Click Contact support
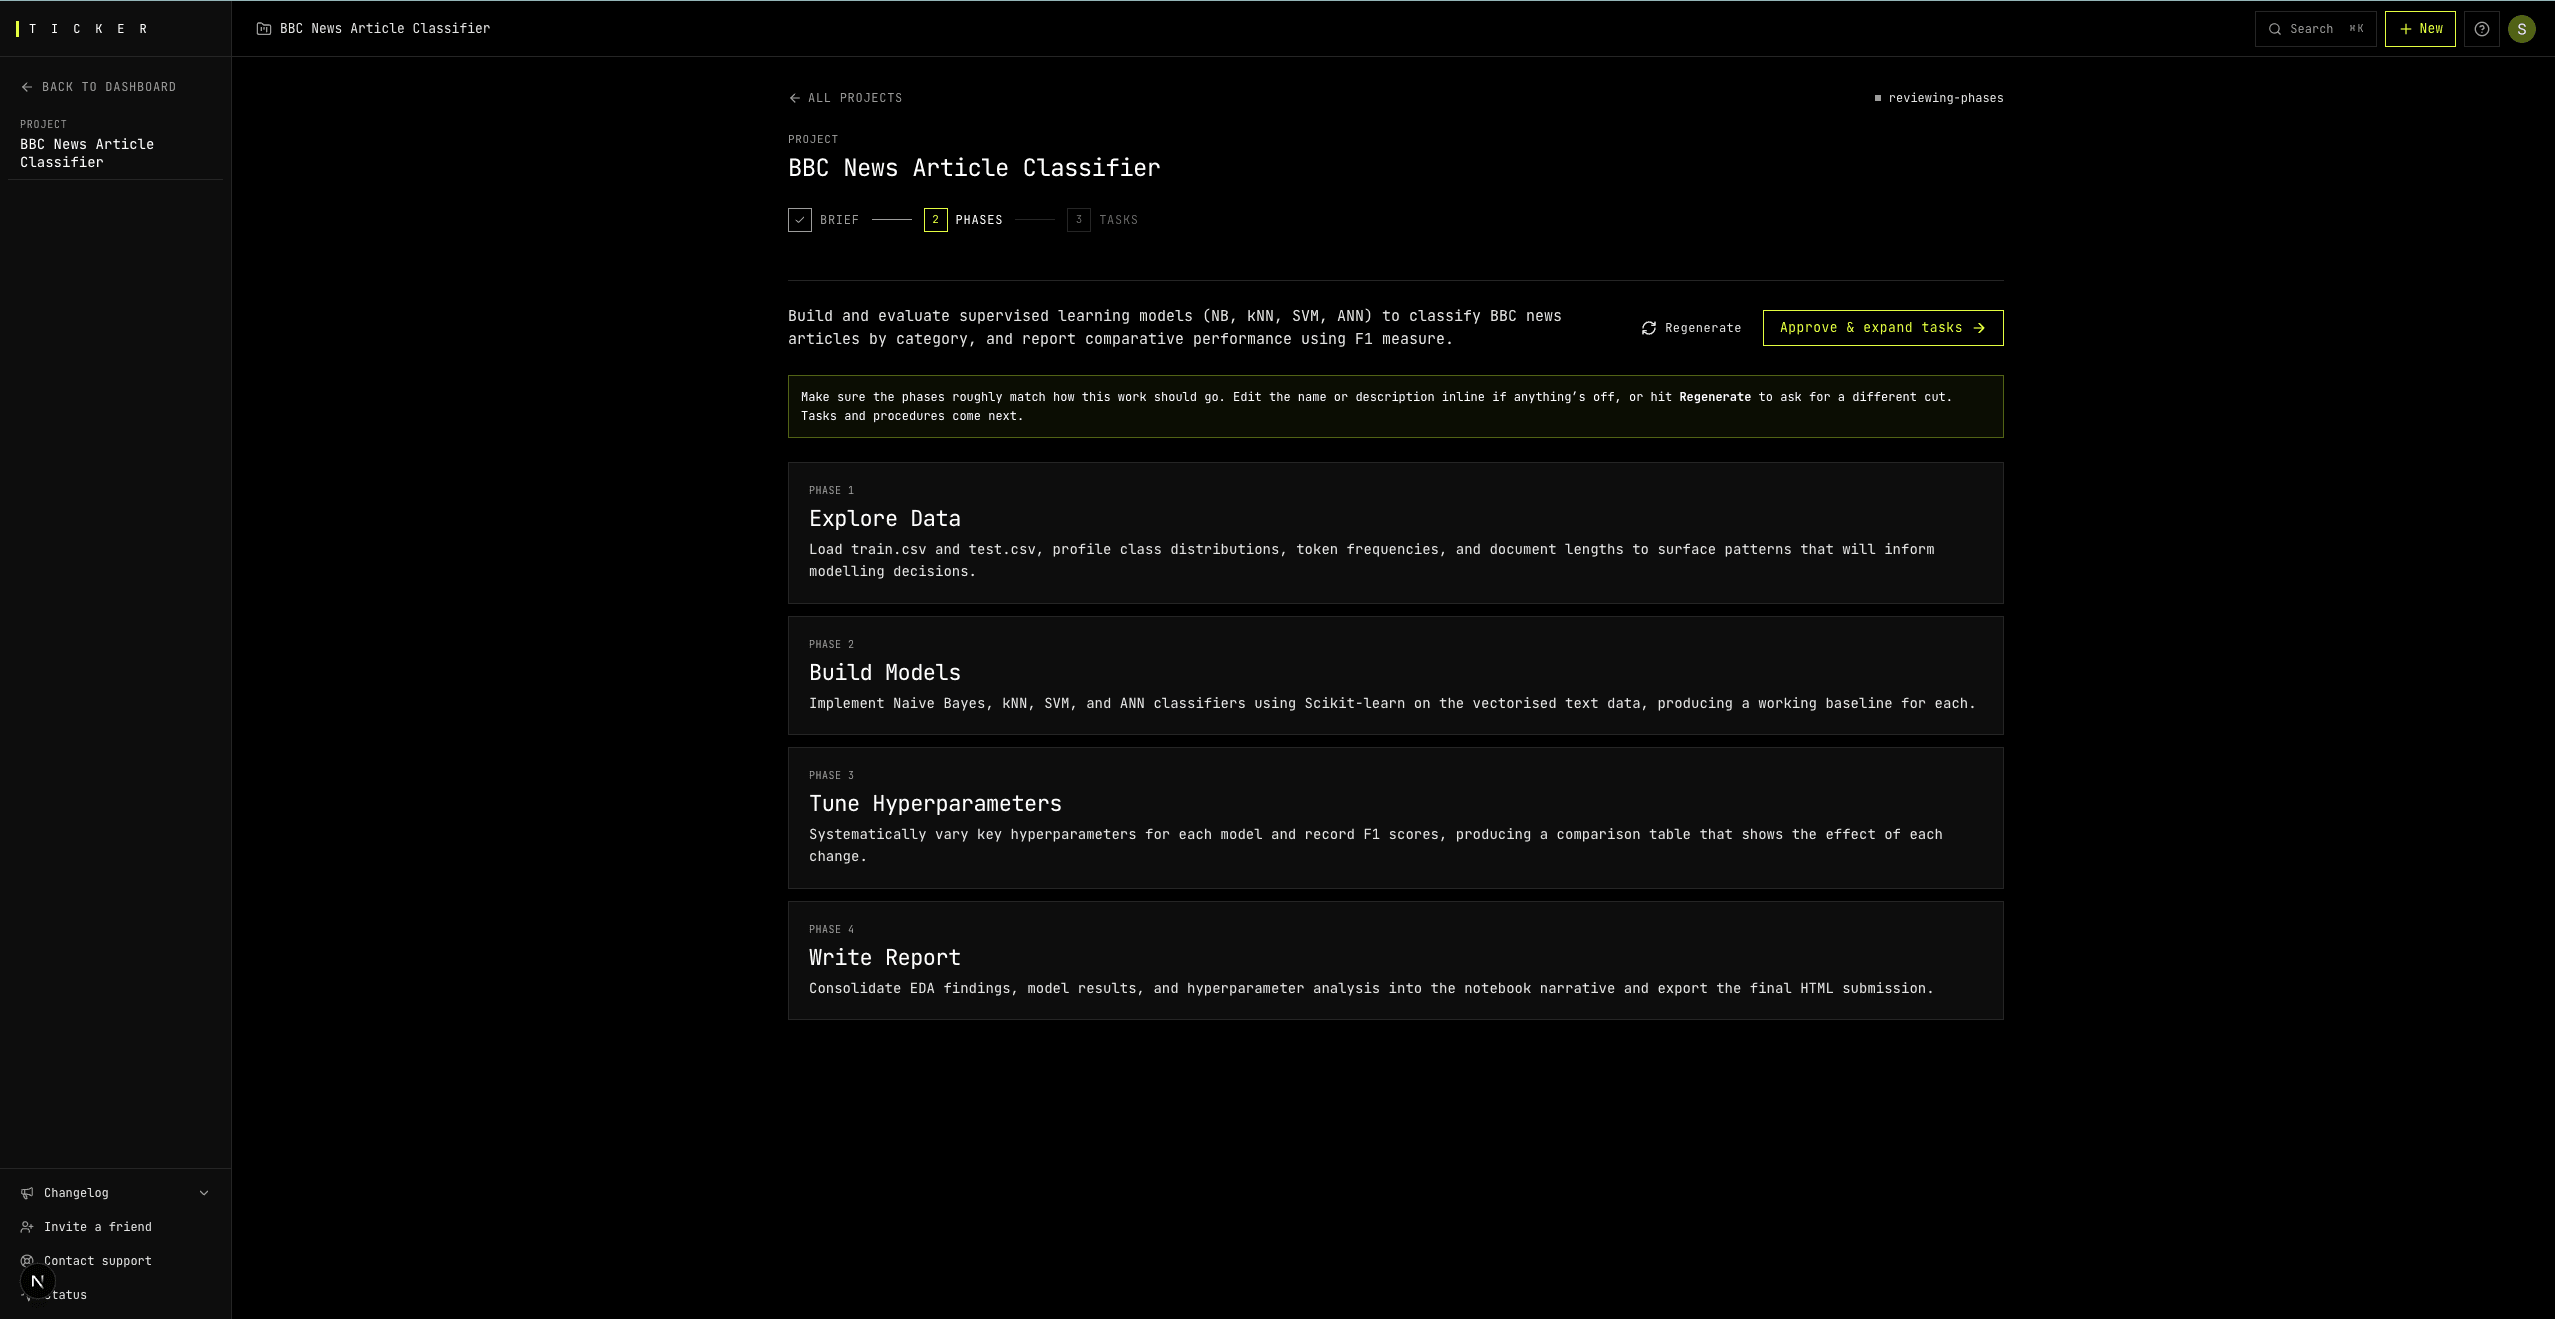 pyautogui.click(x=98, y=1261)
